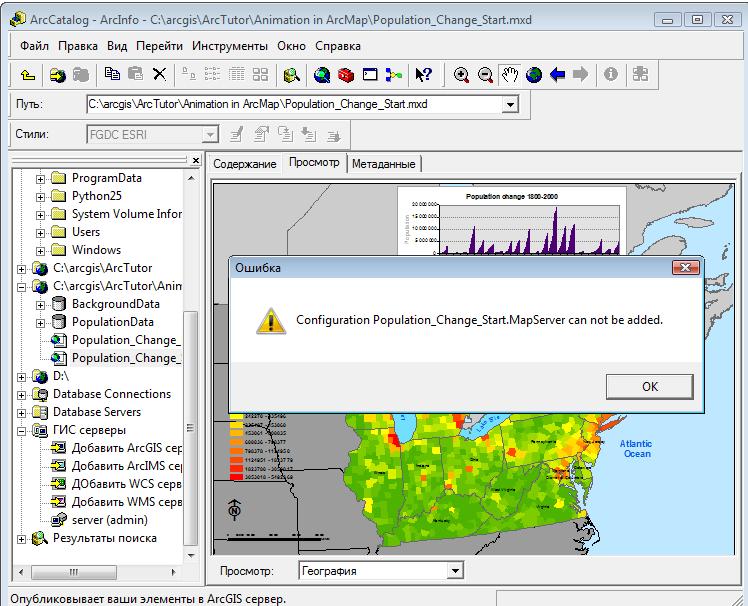The image size is (748, 606).
Task: Click scroll up arrow of catalog tree
Action: pyautogui.click(x=191, y=178)
